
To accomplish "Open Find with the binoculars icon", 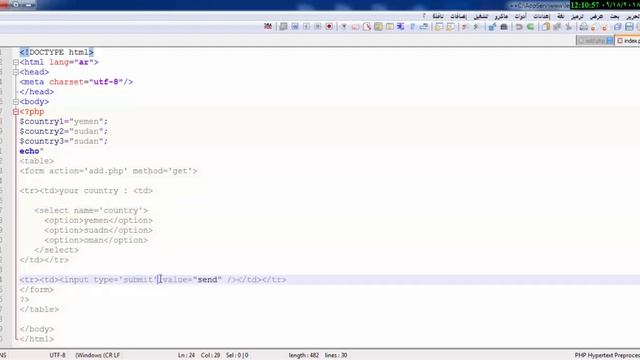I will [504, 27].
